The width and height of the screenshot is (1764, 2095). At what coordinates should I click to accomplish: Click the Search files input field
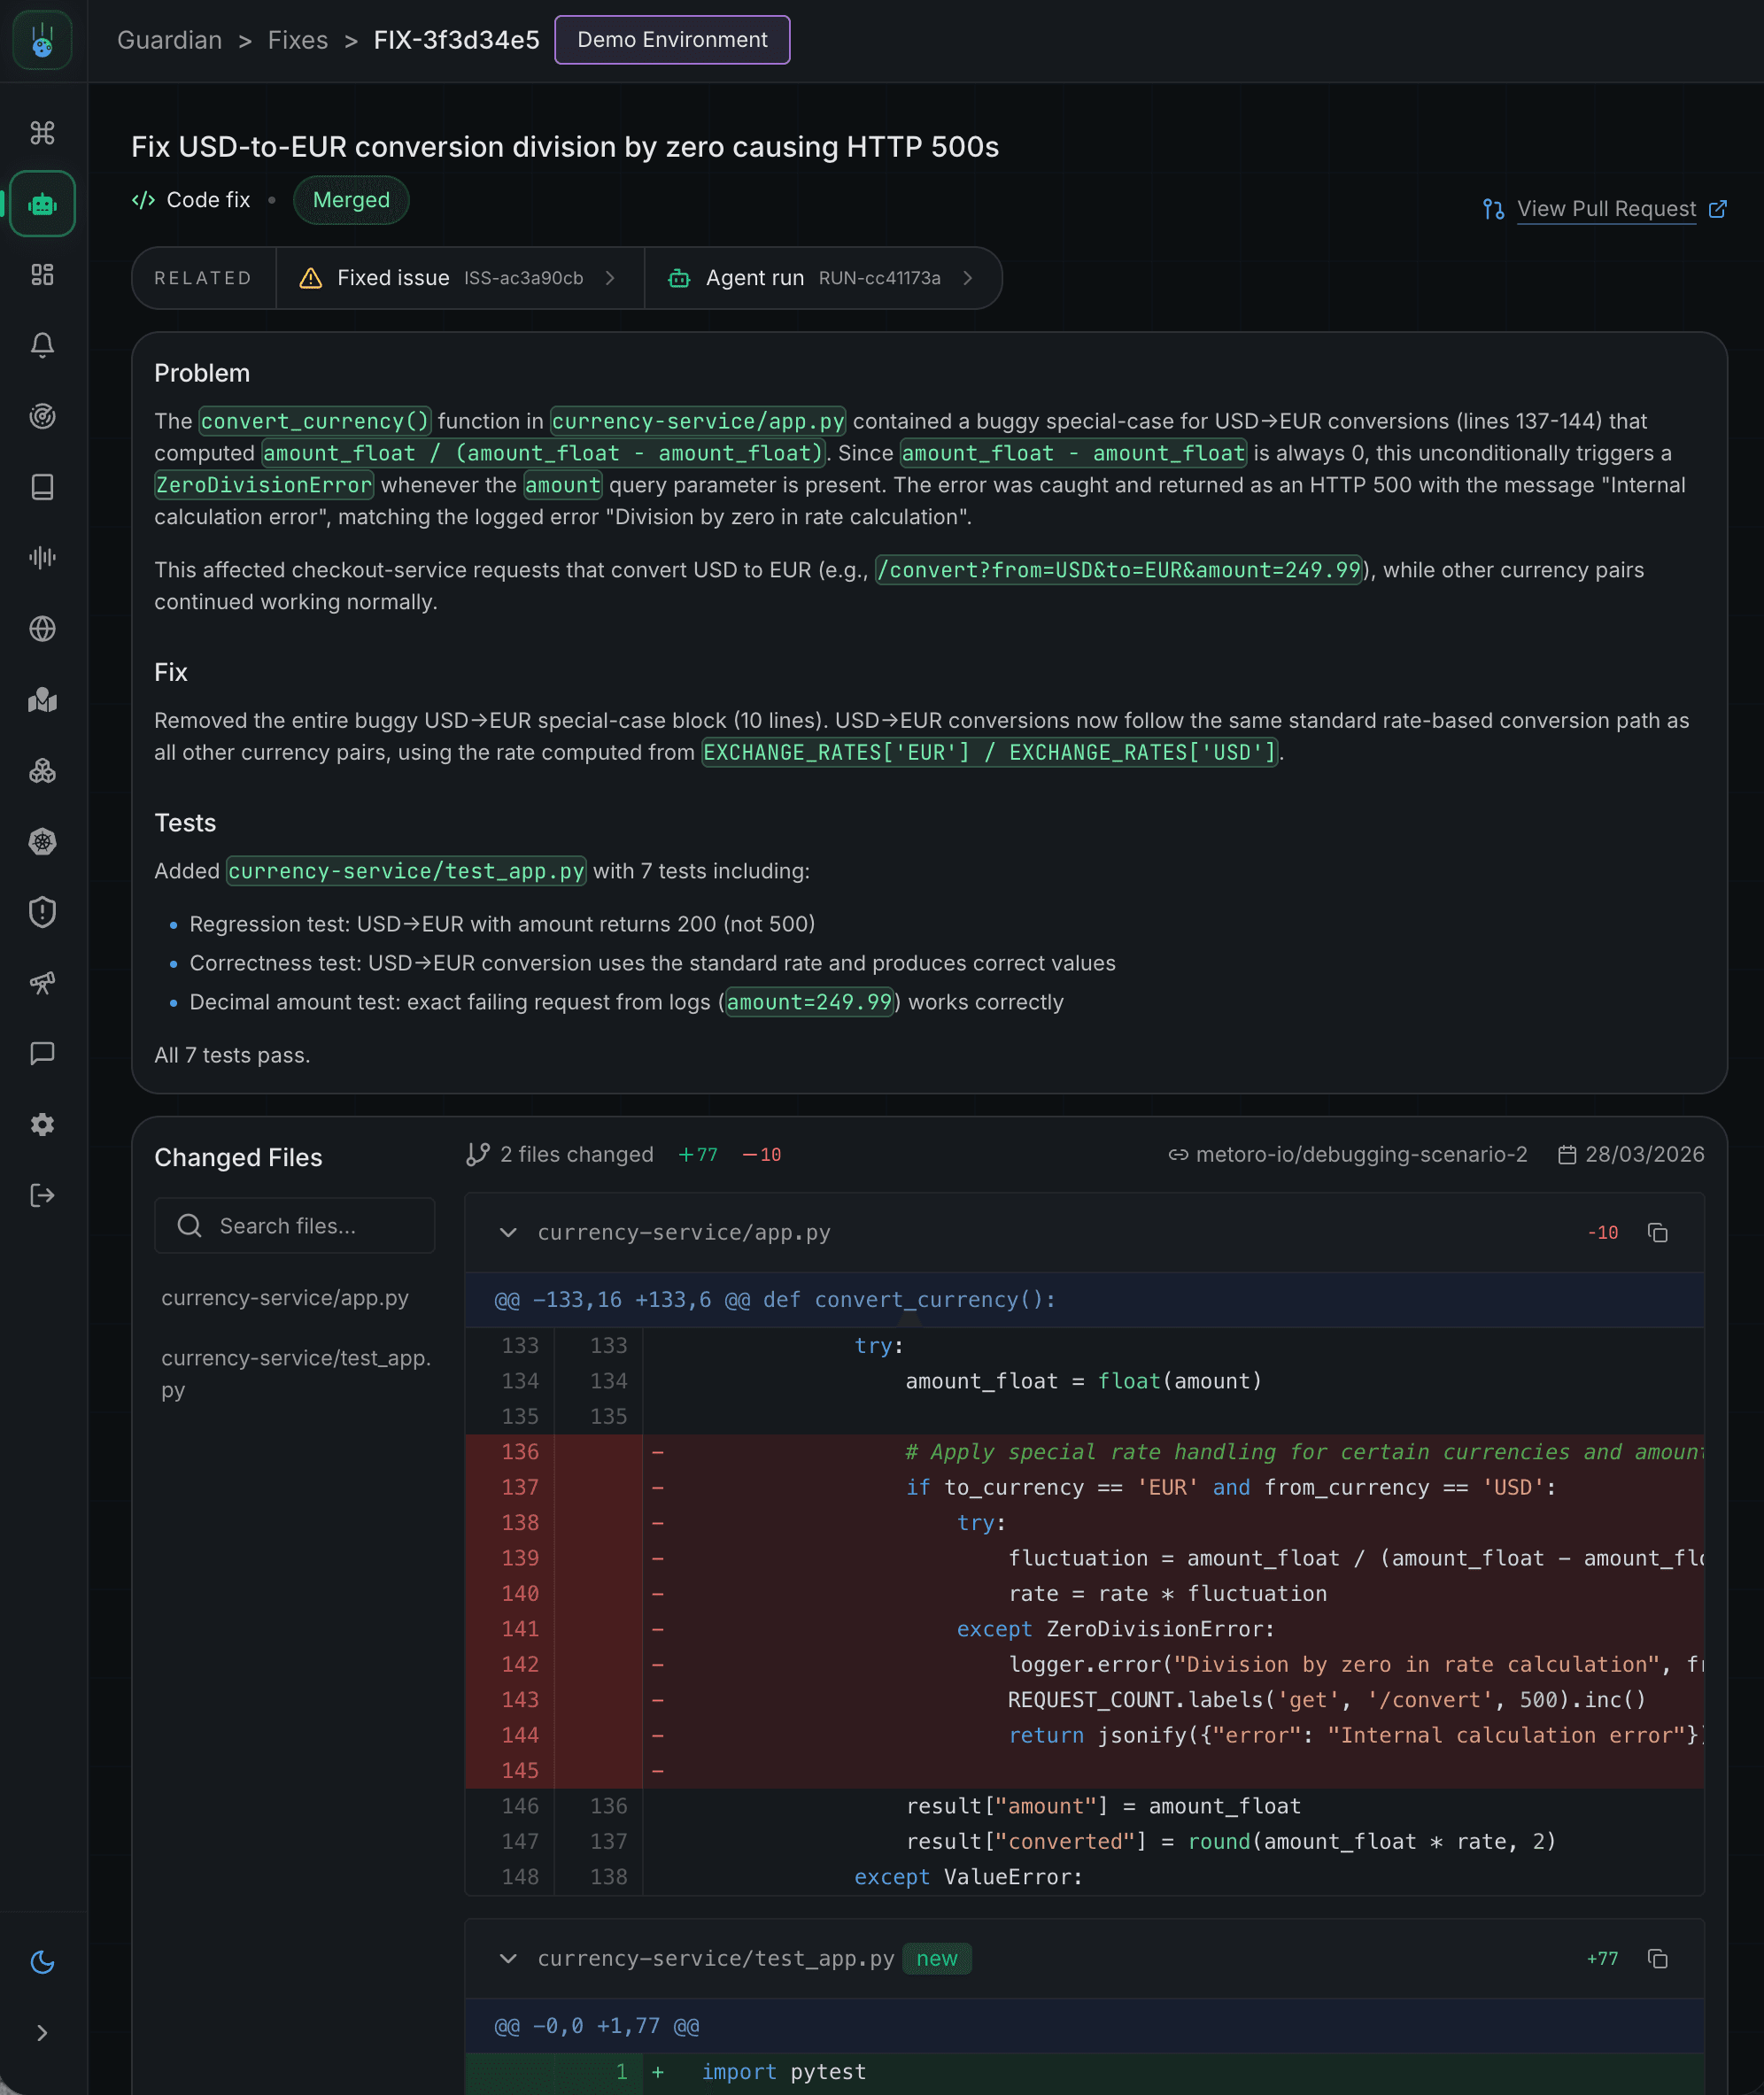pos(294,1225)
